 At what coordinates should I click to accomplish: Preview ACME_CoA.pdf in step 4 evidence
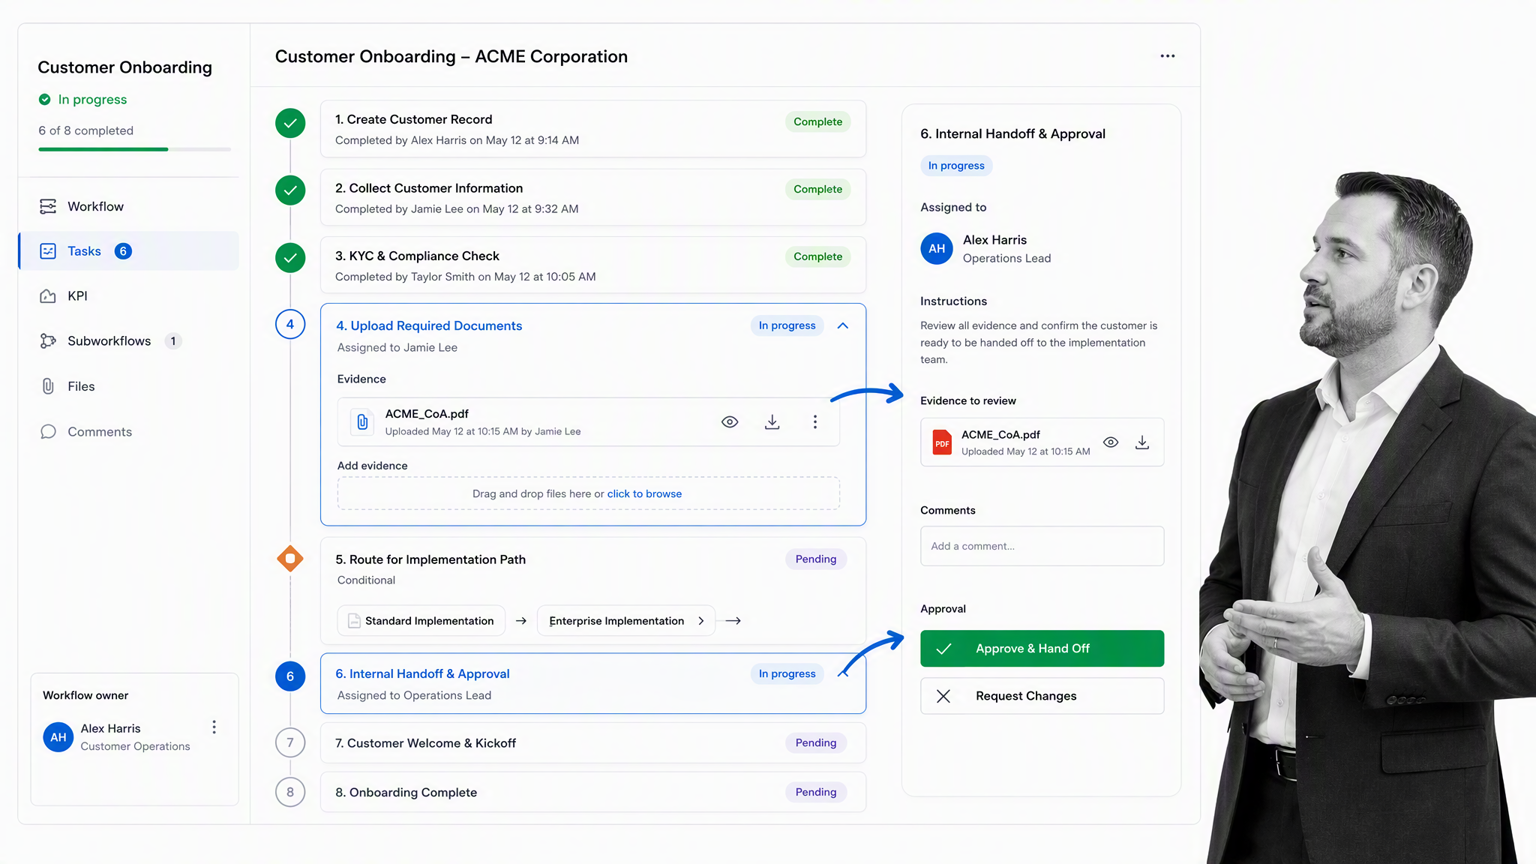tap(730, 422)
